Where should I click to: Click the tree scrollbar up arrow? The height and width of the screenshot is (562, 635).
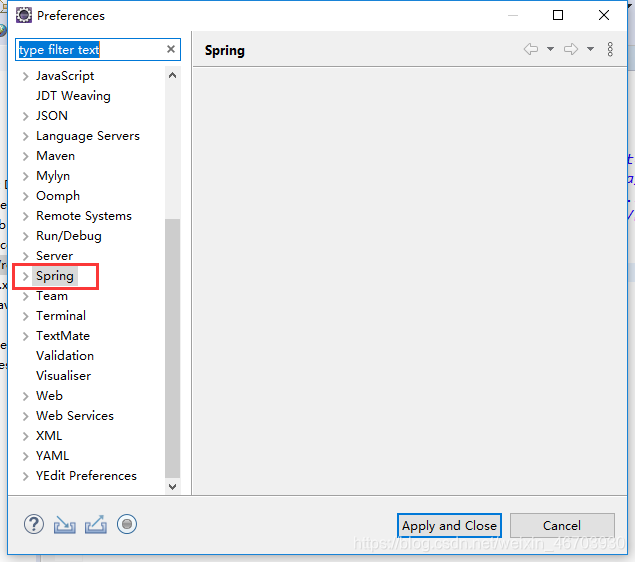click(173, 75)
